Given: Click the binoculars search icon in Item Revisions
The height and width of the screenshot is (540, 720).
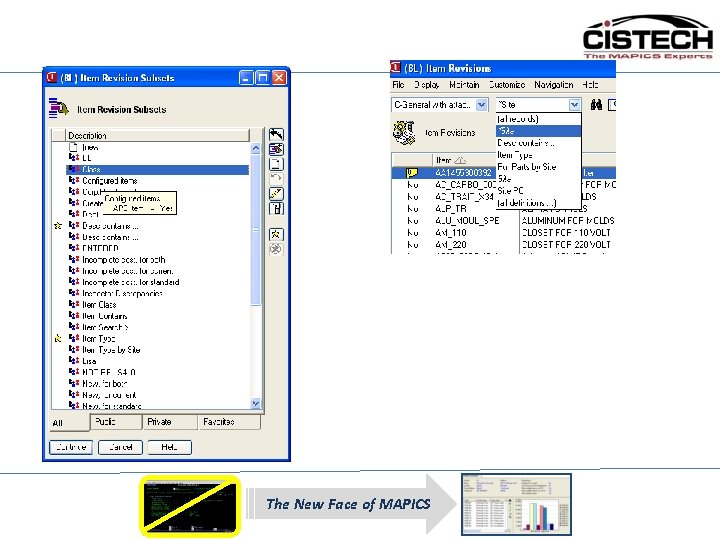Looking at the screenshot, I should tap(596, 105).
